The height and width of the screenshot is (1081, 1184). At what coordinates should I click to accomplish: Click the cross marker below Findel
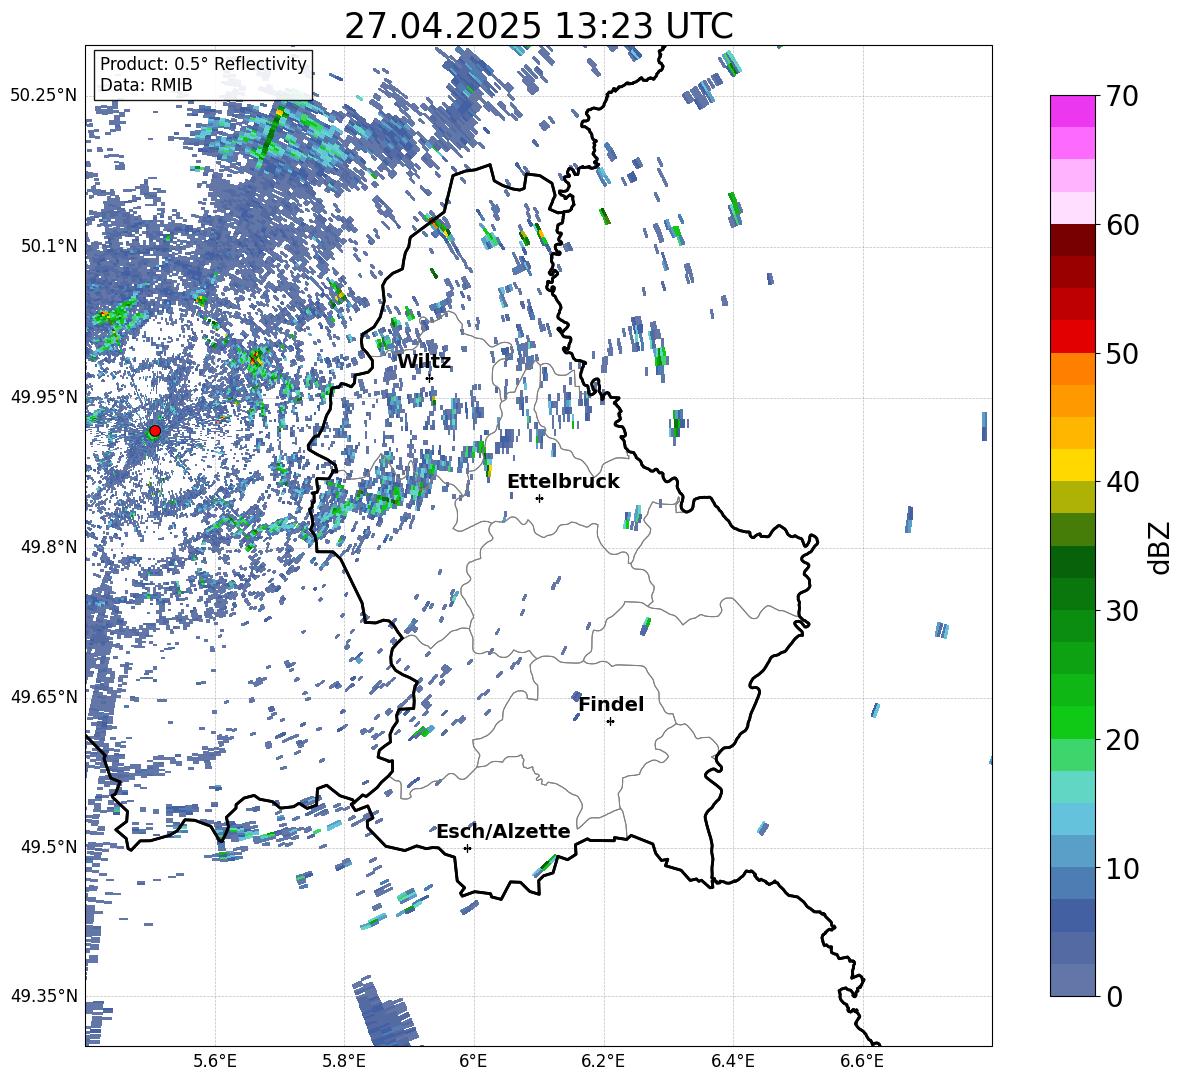[610, 722]
